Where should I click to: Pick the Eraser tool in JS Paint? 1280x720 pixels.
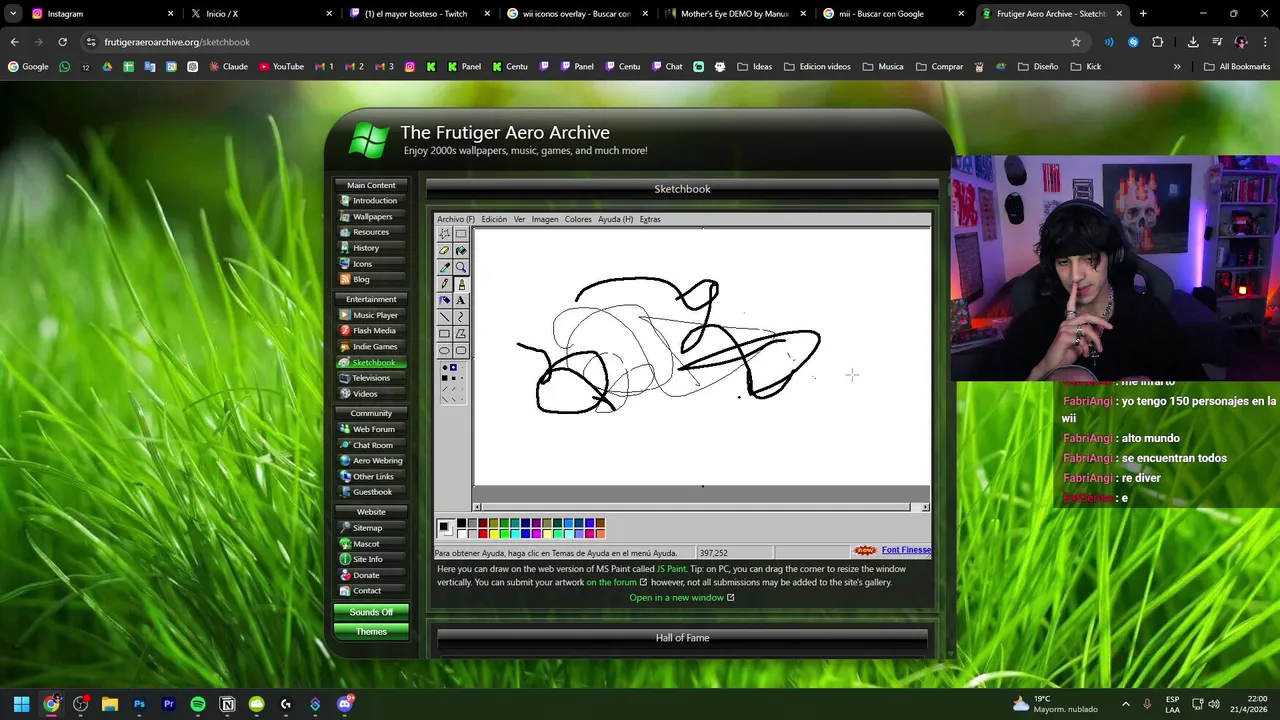pyautogui.click(x=444, y=250)
